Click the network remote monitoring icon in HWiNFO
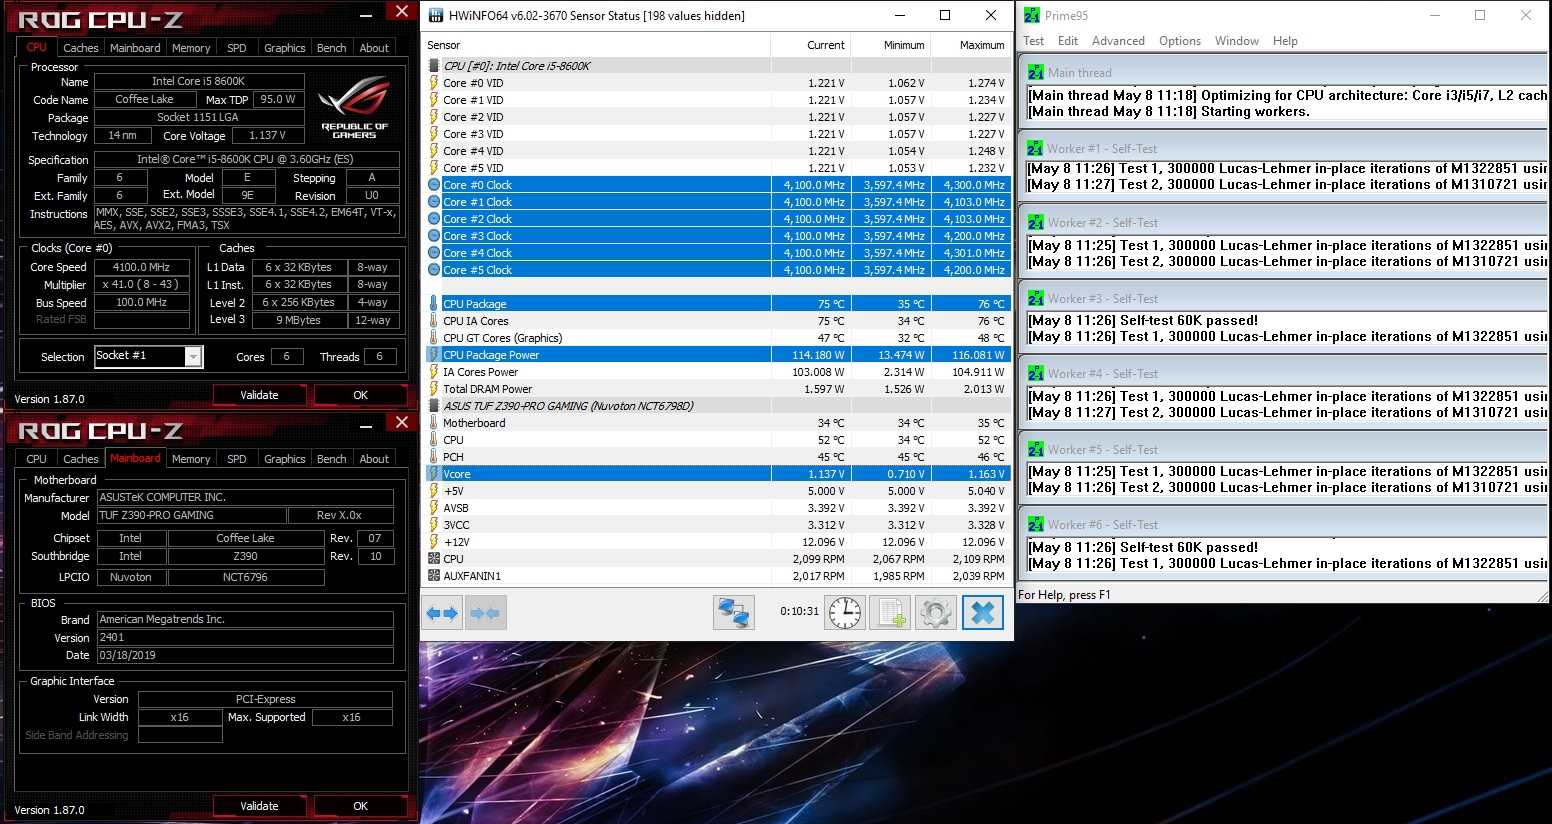Image resolution: width=1552 pixels, height=824 pixels. pos(733,613)
